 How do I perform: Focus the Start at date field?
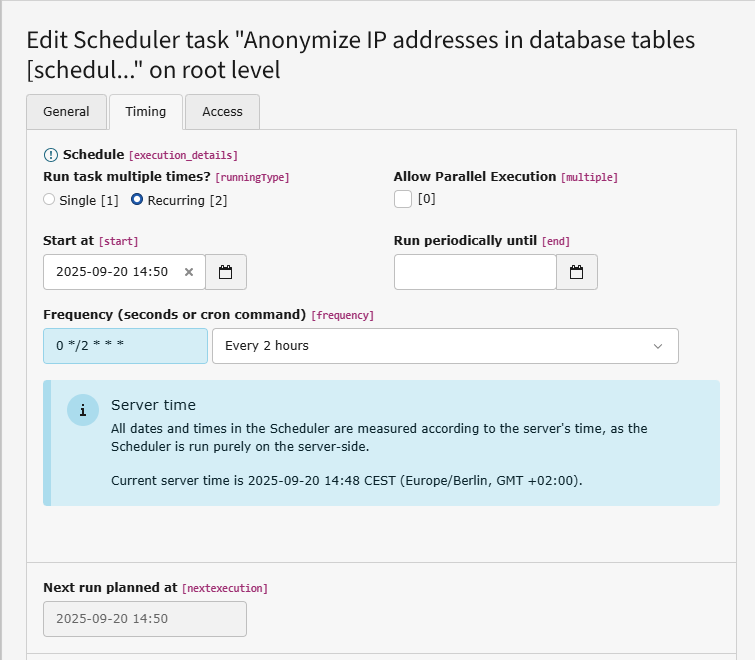point(112,272)
